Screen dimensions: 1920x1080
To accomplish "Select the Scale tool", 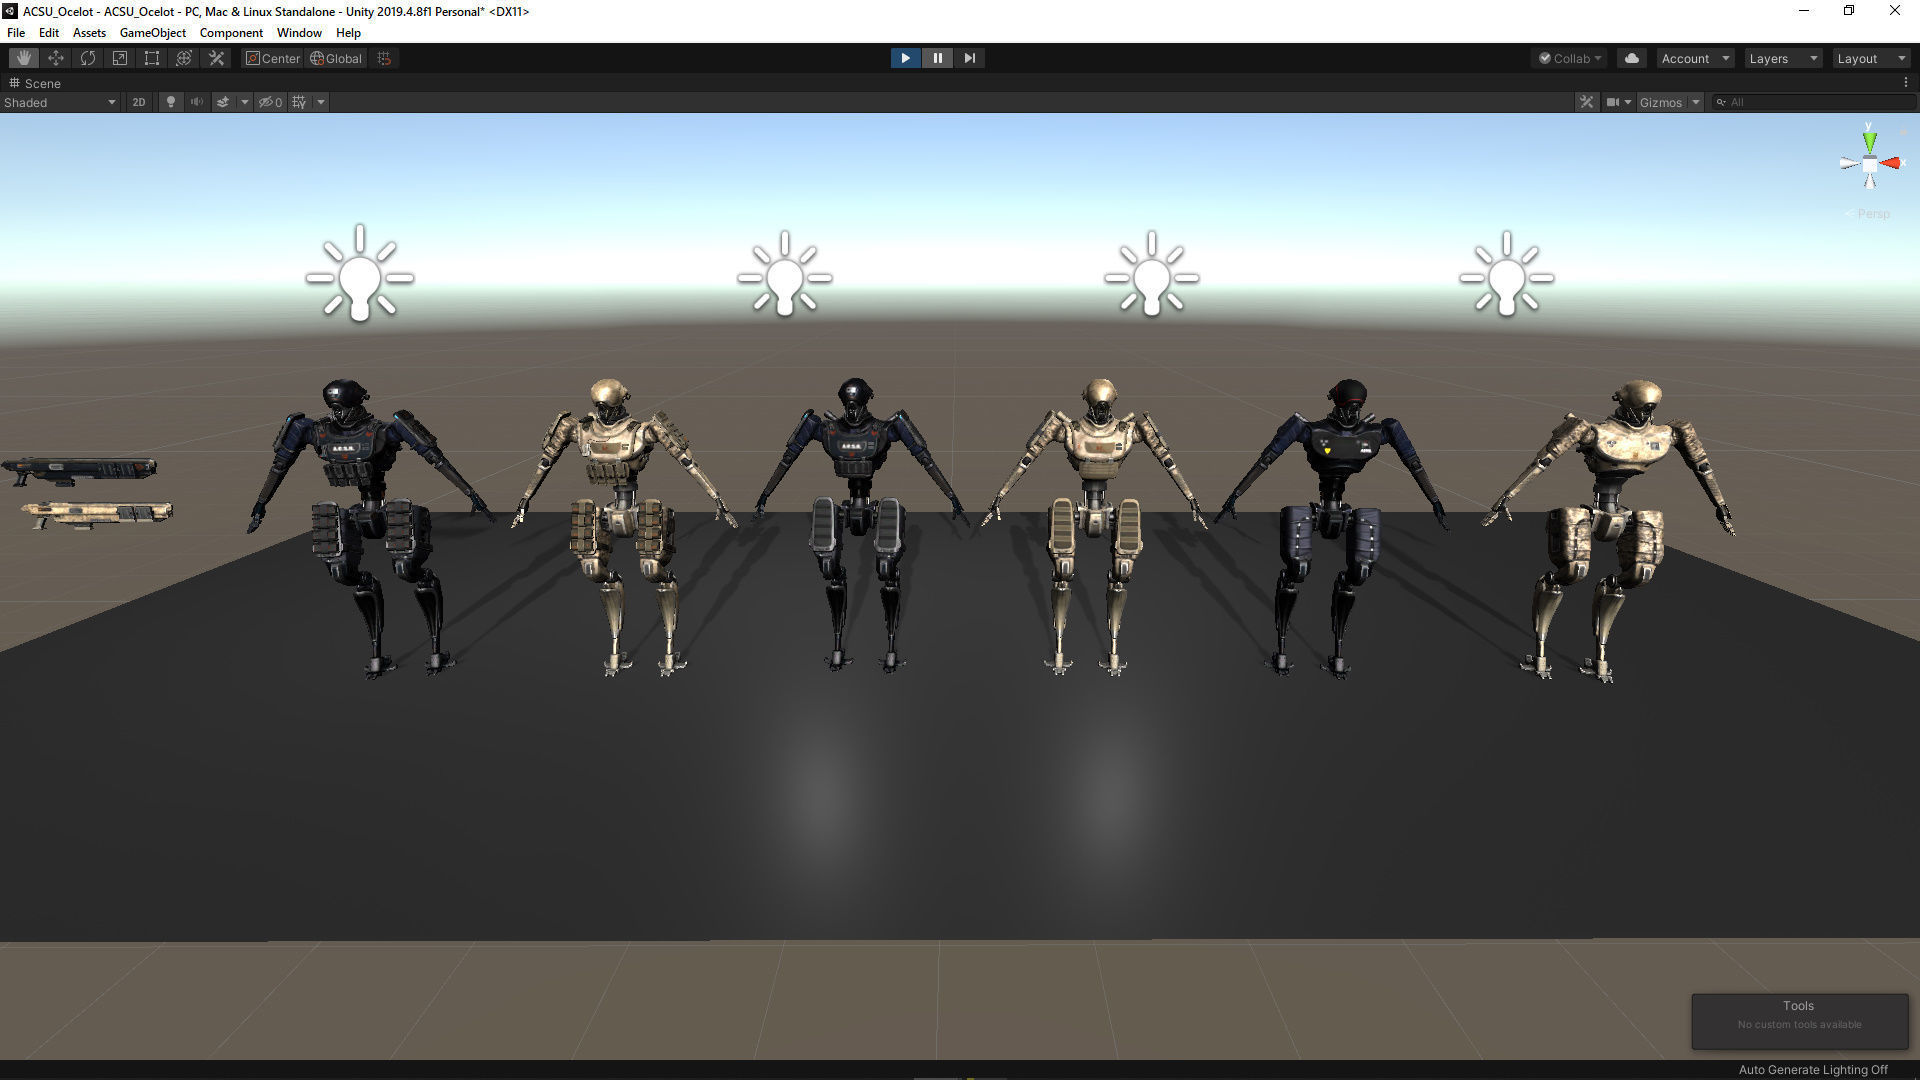I will (x=120, y=58).
